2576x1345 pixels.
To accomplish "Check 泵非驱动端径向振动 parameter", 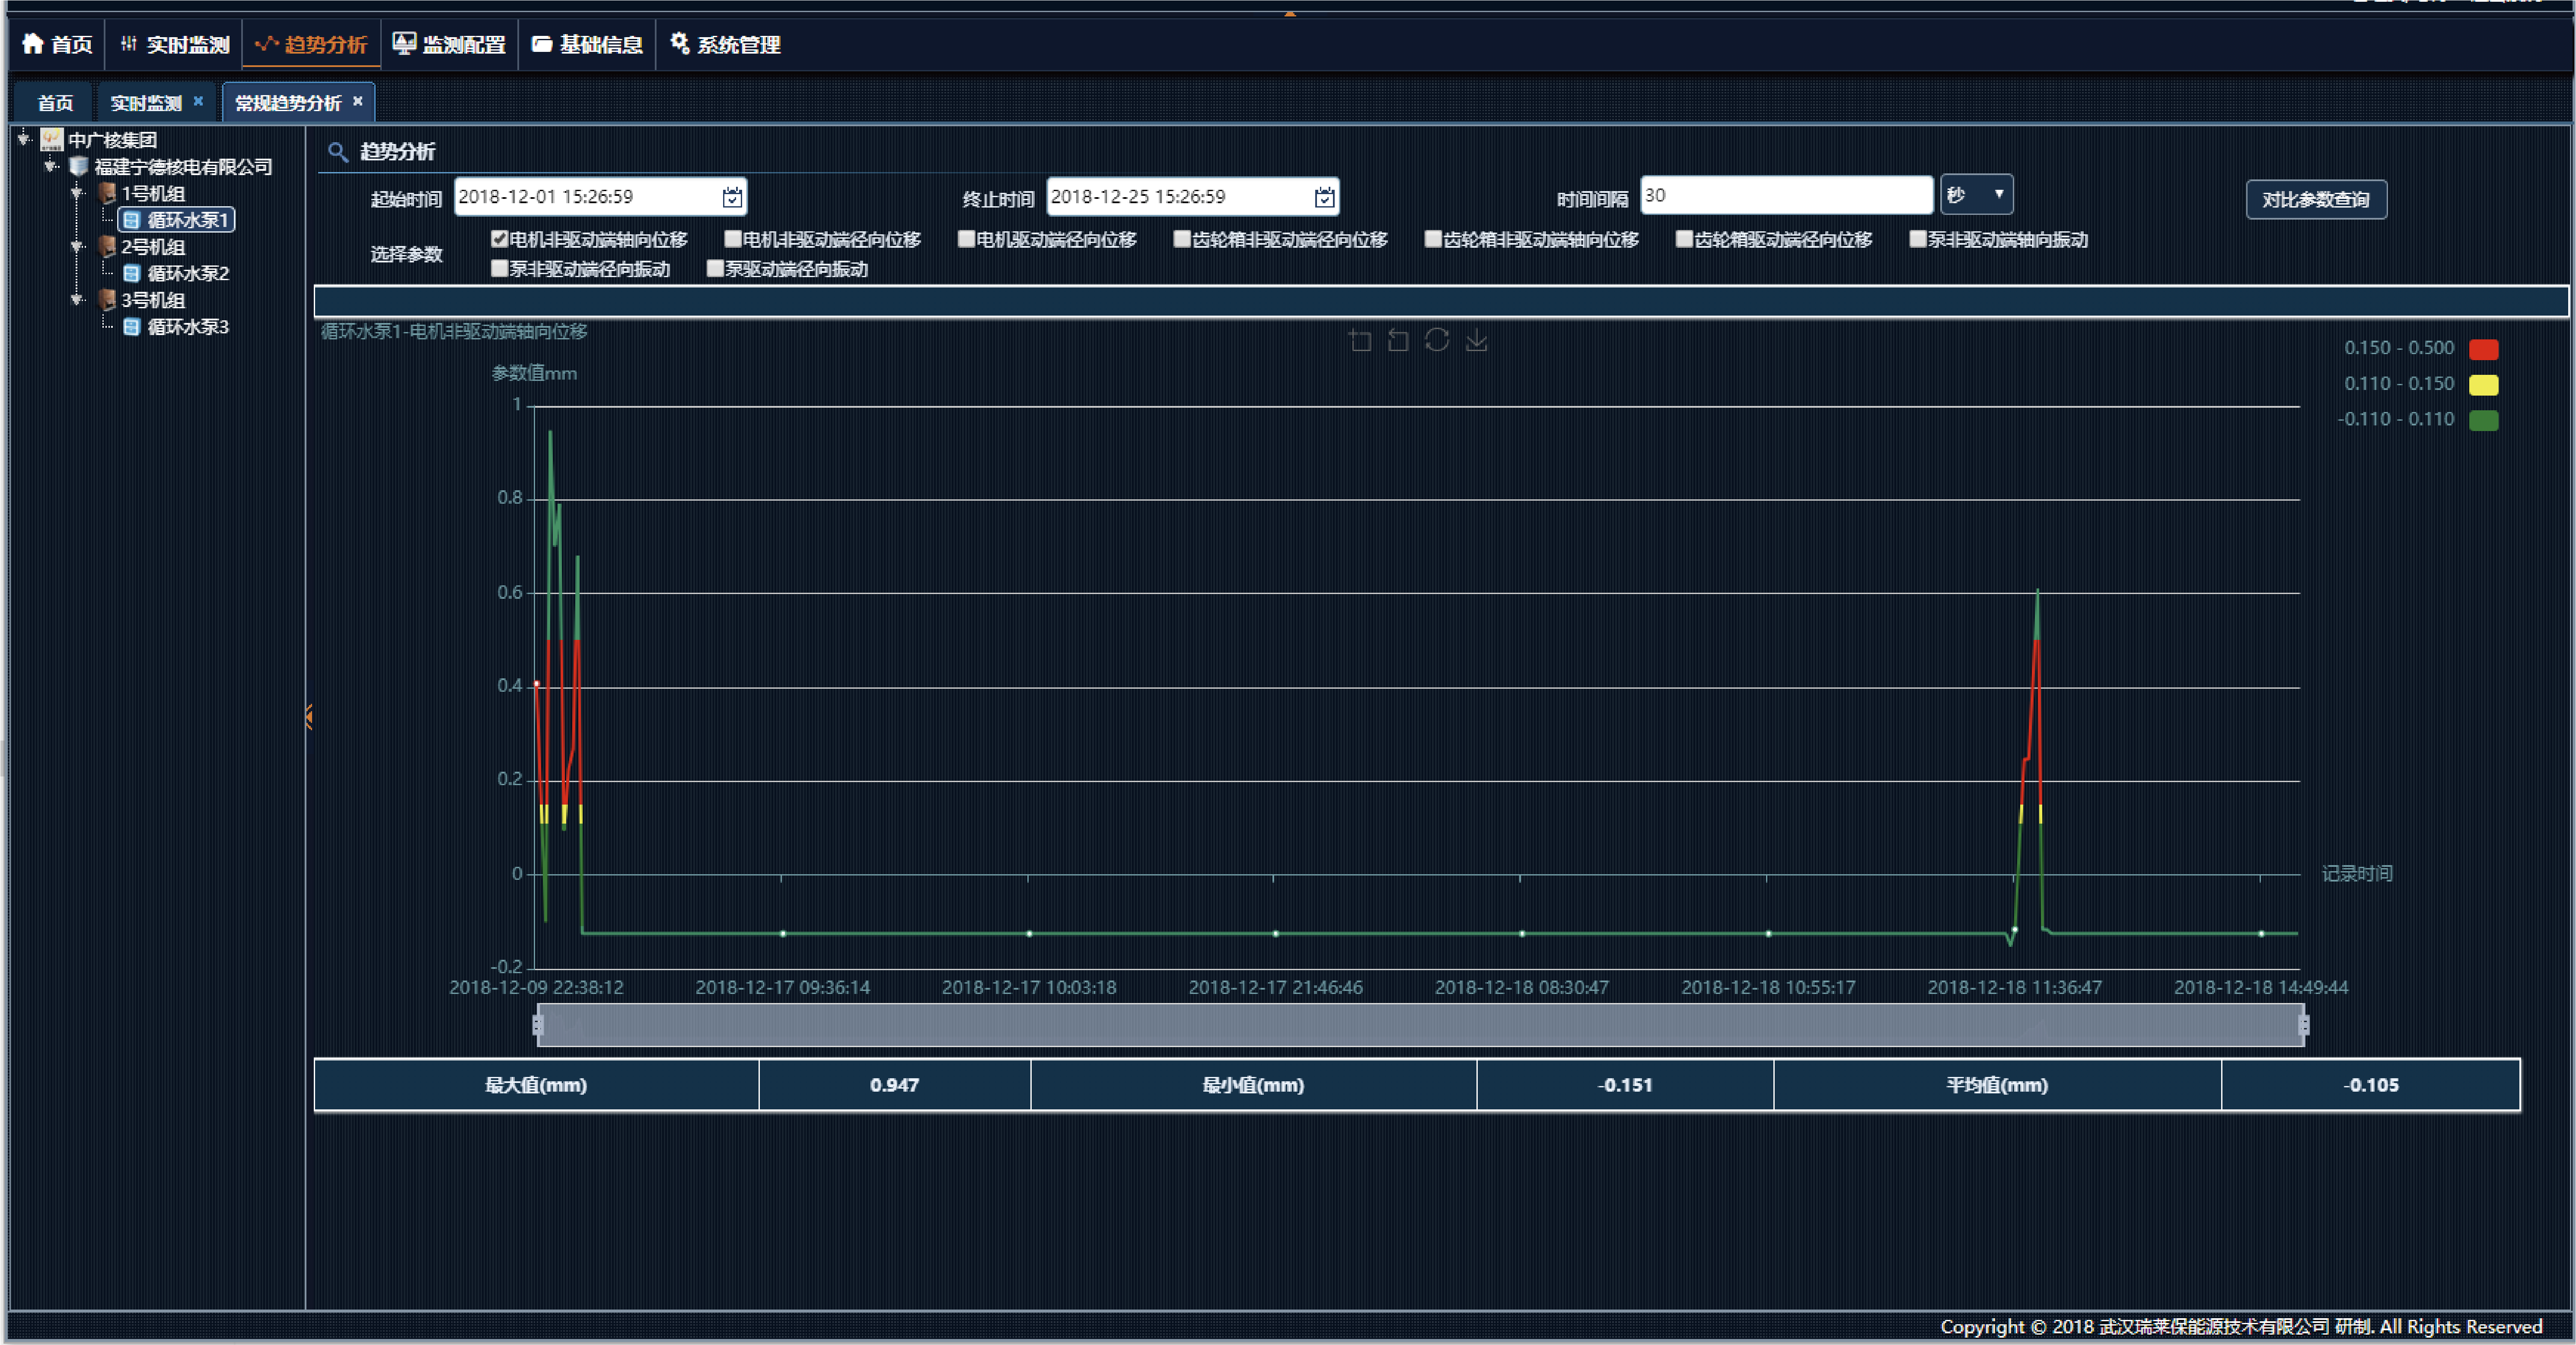I will click(x=500, y=268).
